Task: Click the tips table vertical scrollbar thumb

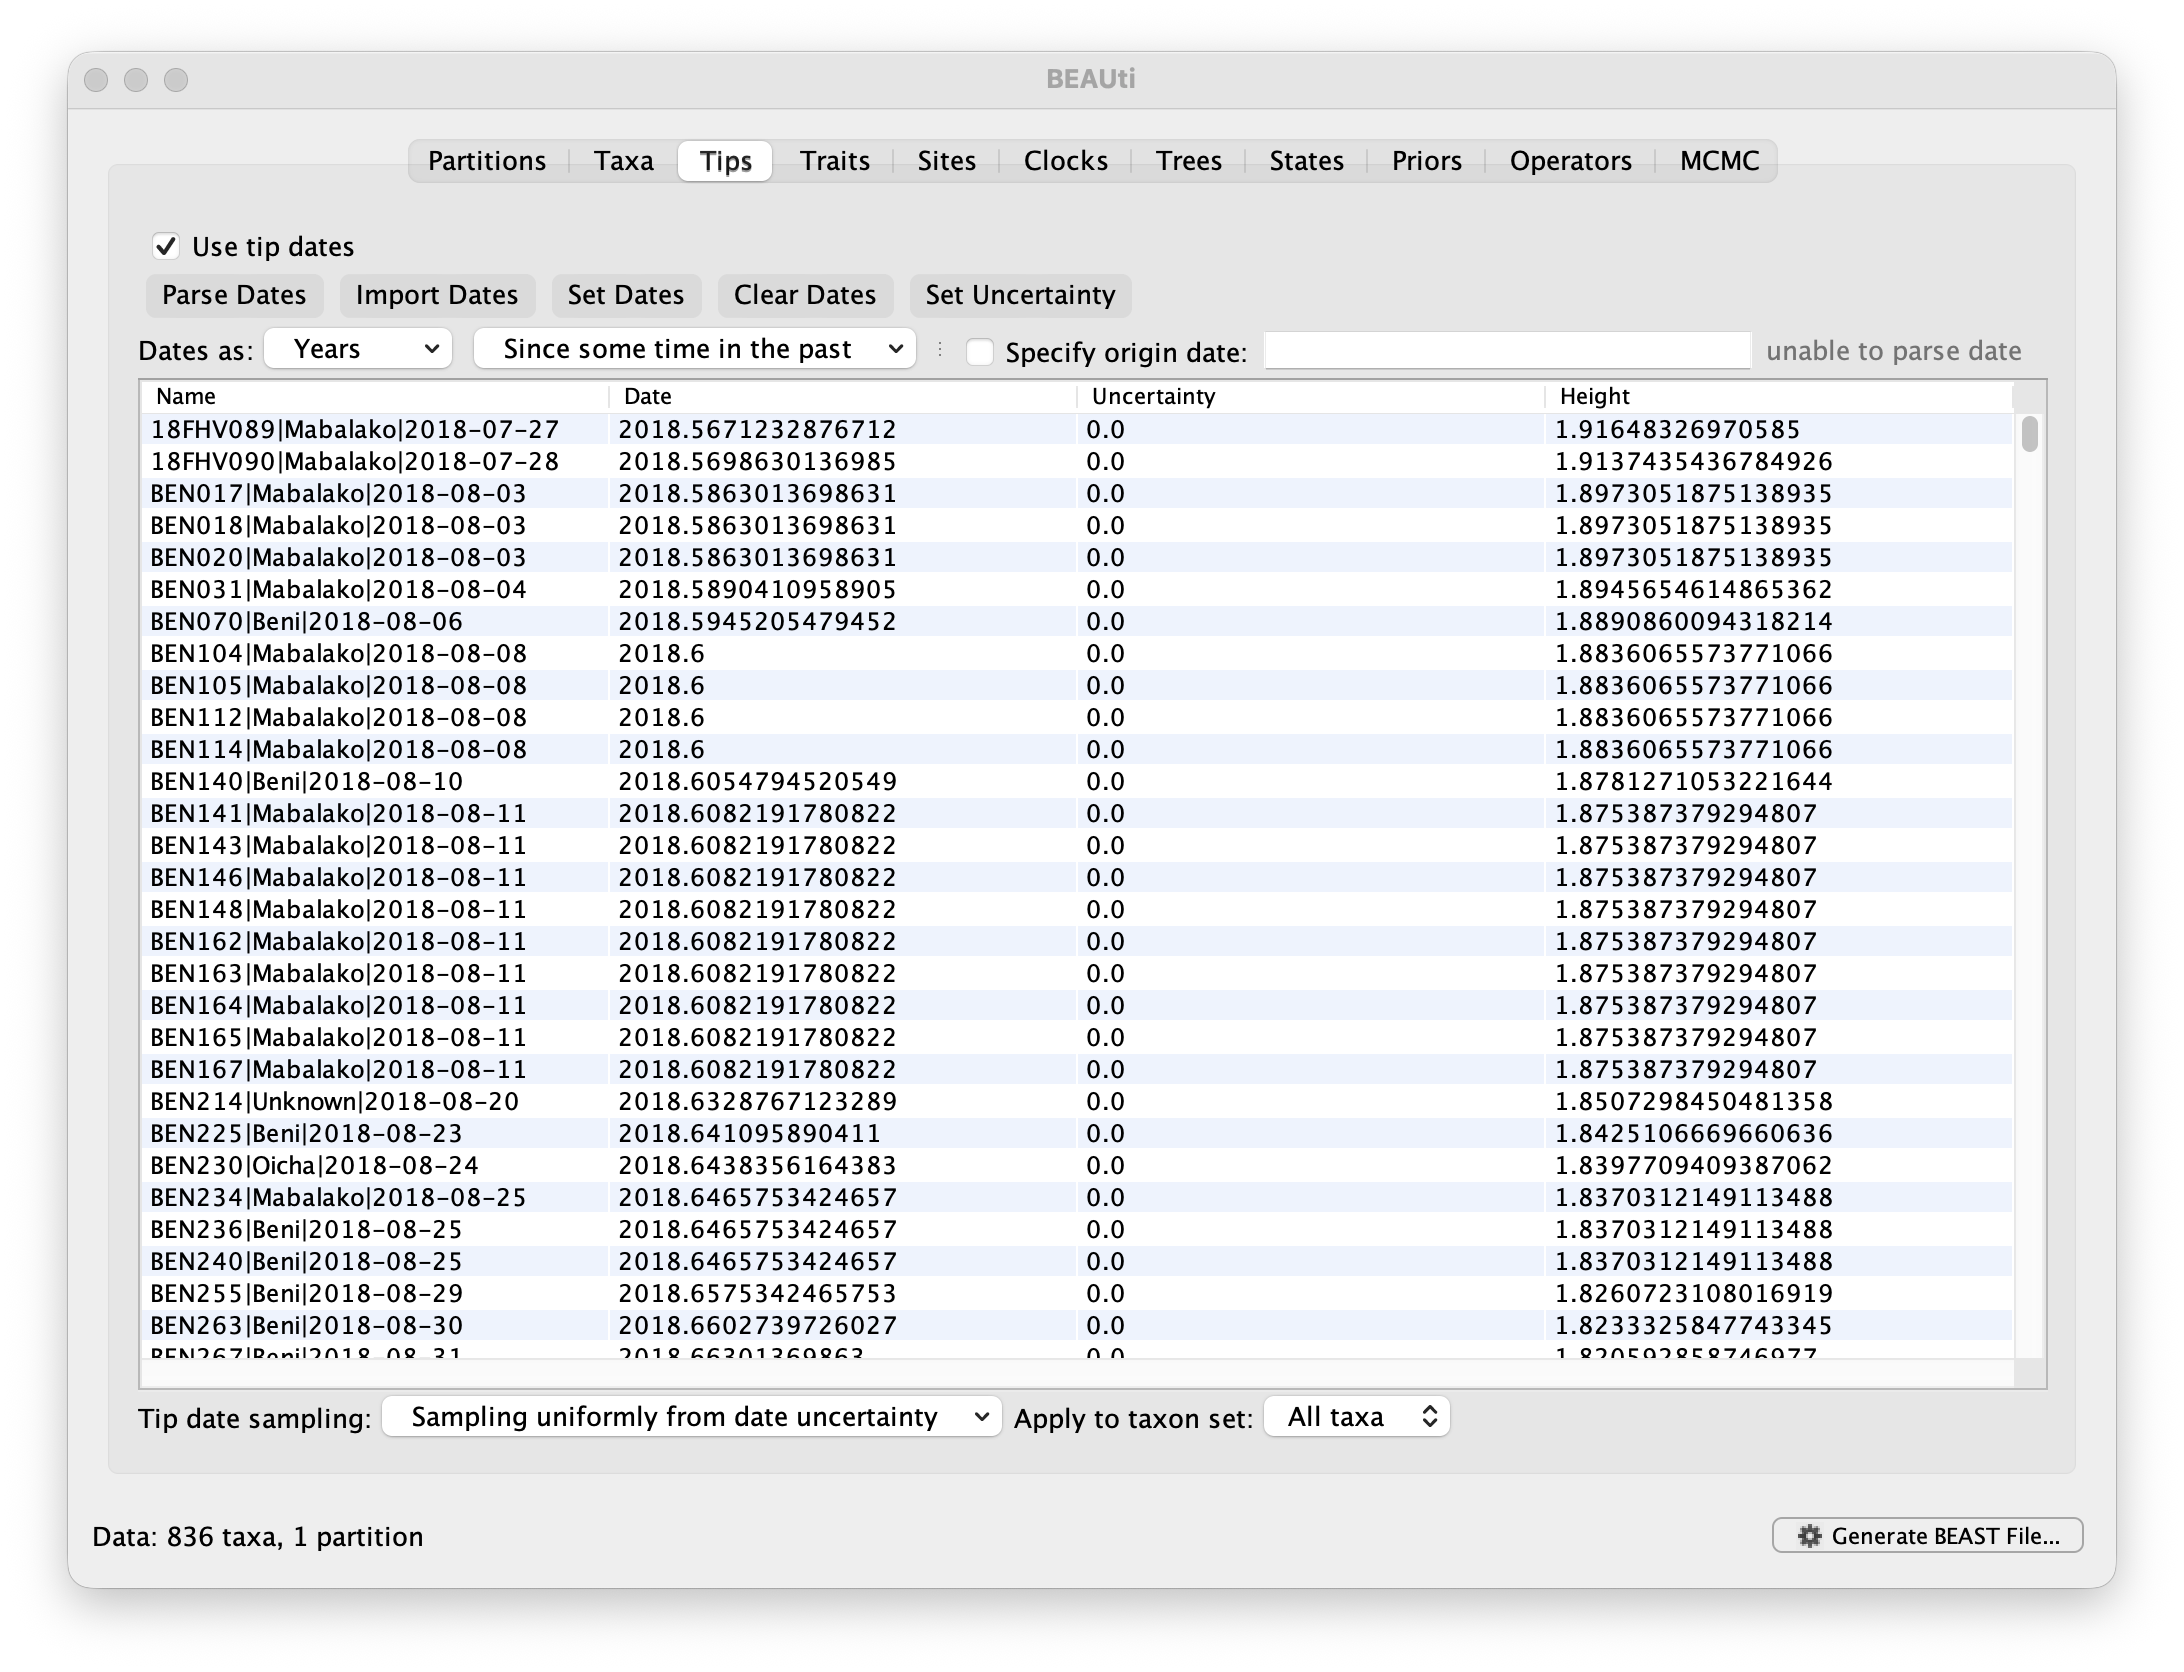Action: pyautogui.click(x=2029, y=435)
